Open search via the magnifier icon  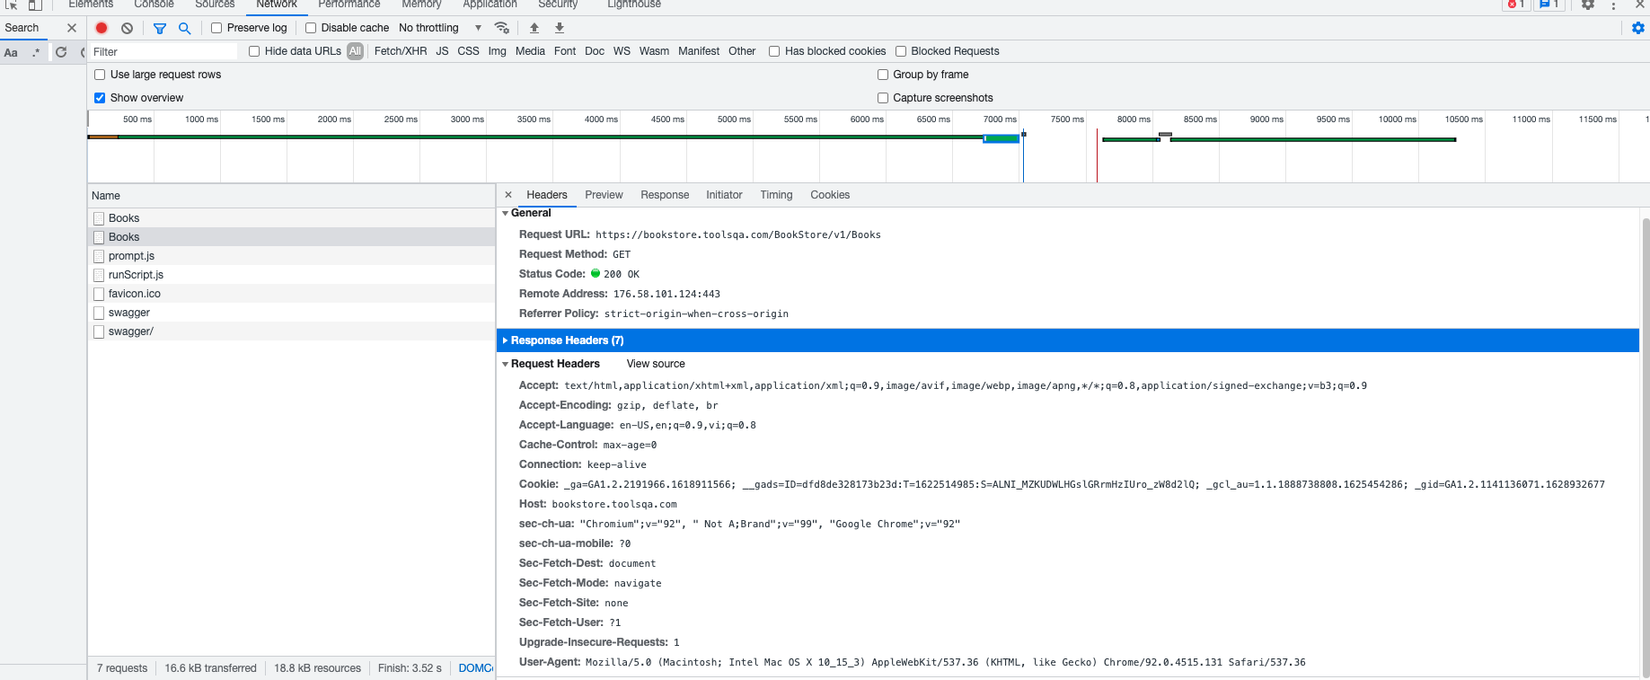[185, 28]
